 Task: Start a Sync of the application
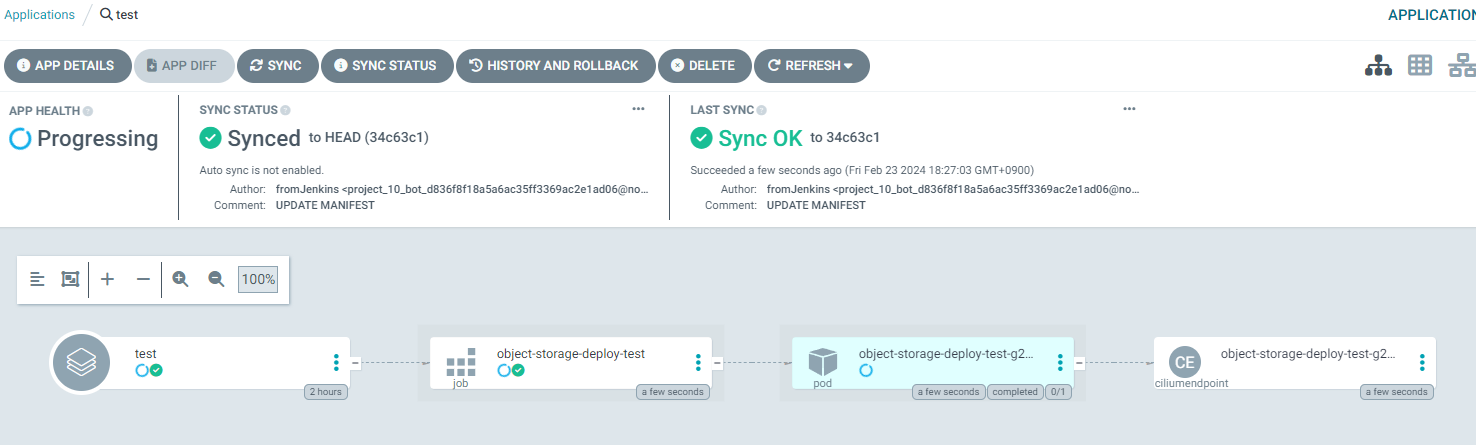click(x=277, y=66)
